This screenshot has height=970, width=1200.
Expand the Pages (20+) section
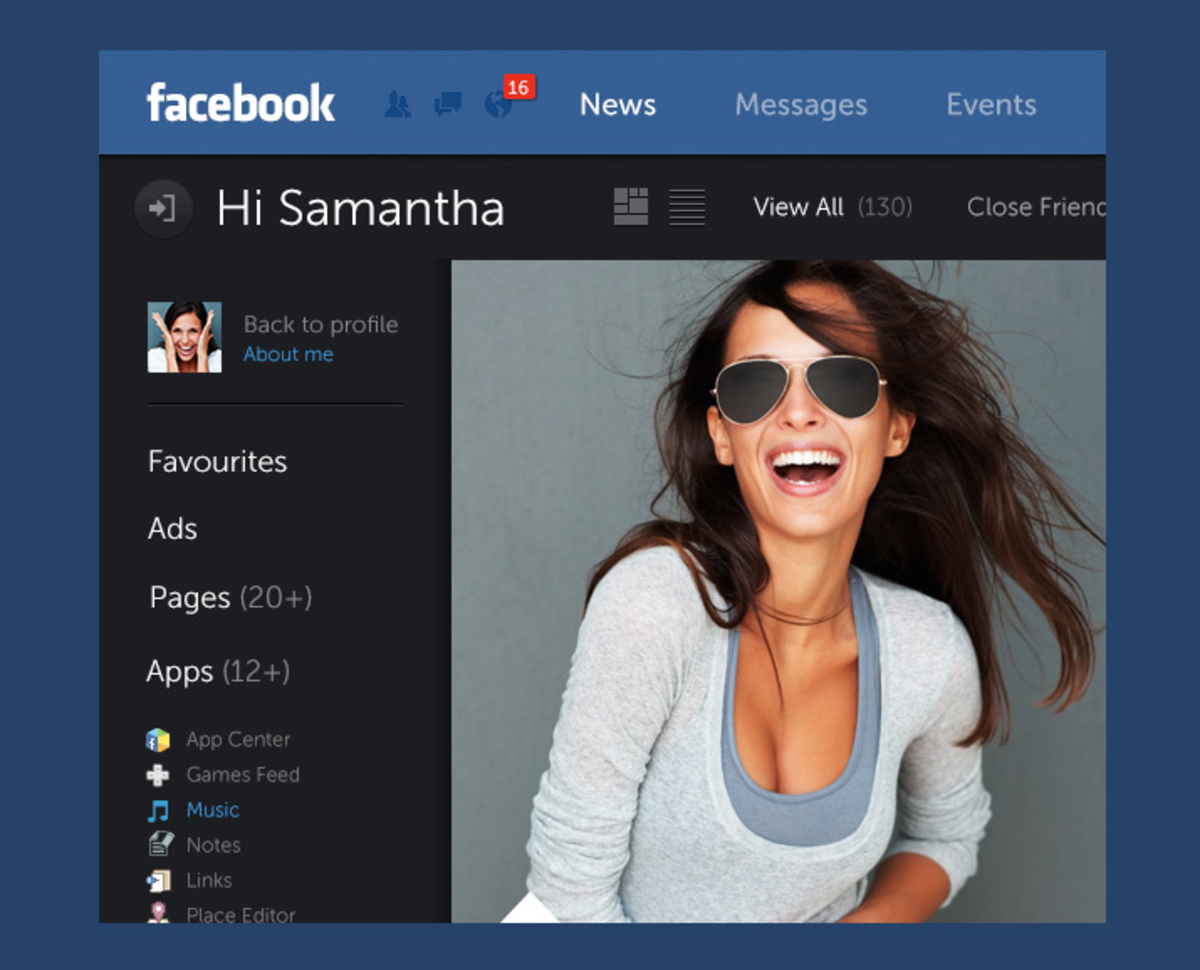(x=230, y=597)
